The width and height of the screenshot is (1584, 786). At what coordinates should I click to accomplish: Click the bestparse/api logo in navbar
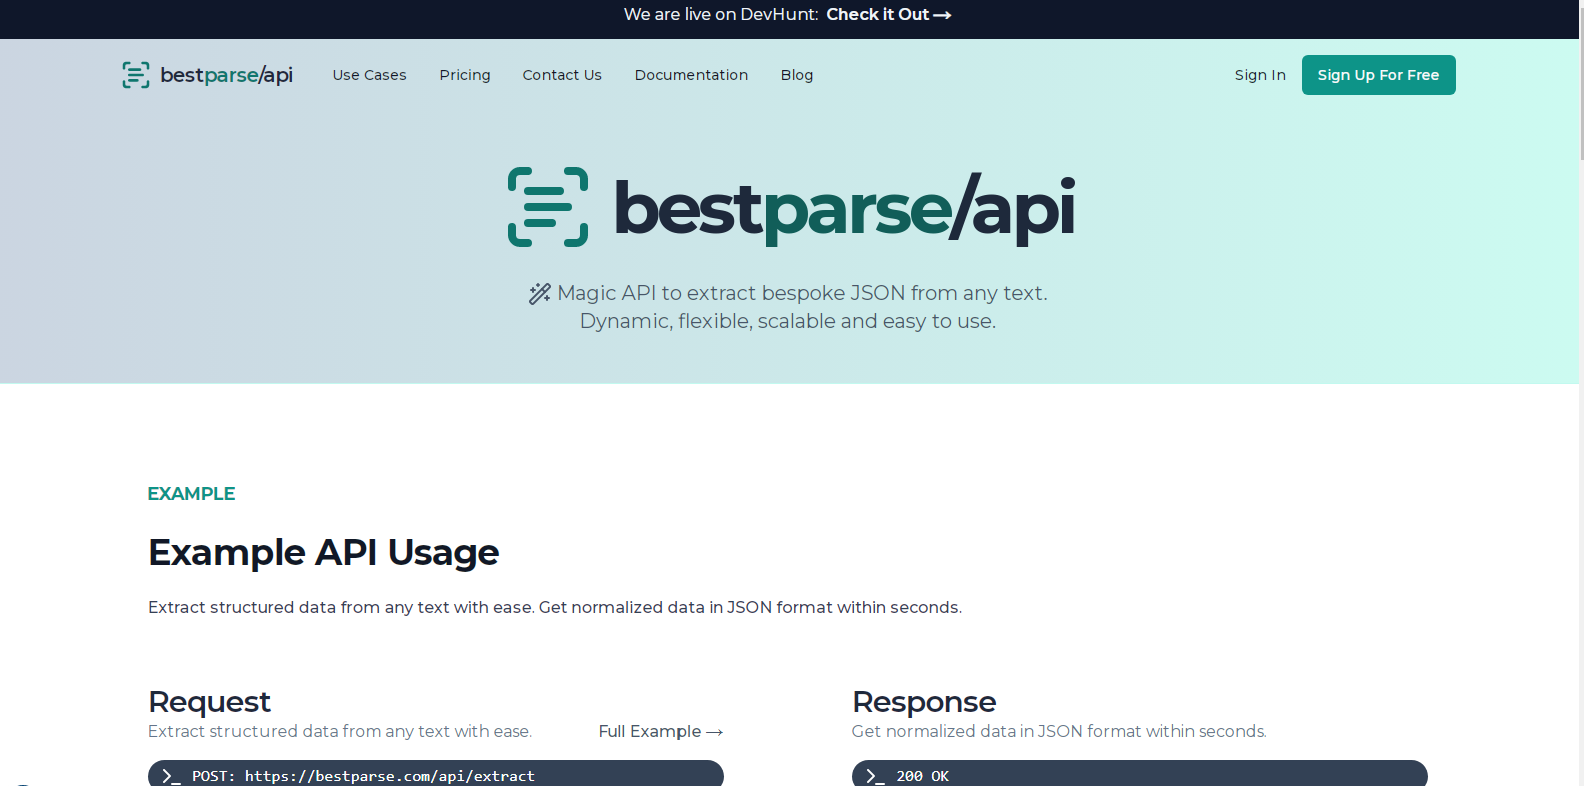[x=207, y=75]
